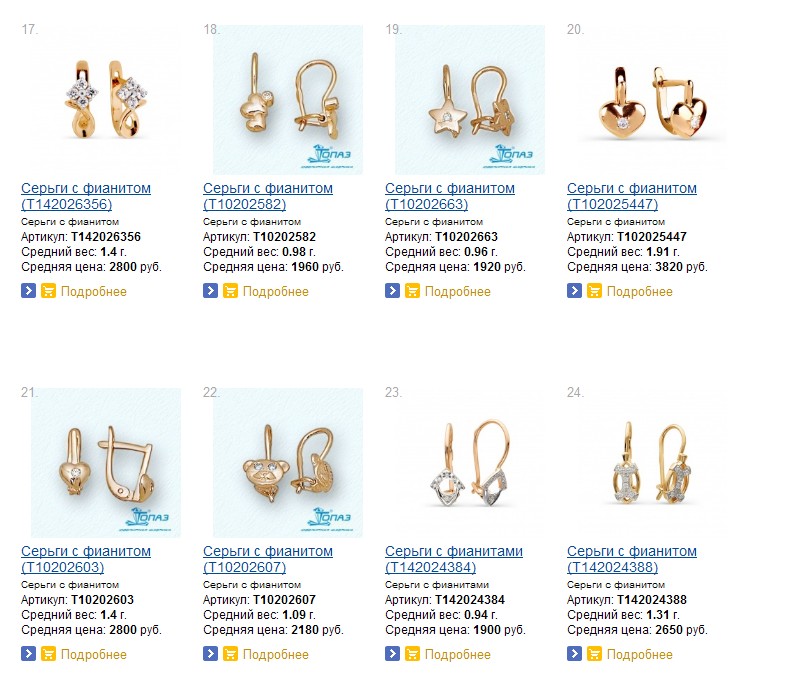
Task: Open star-shaped earrings thumbnail number 19
Action: [470, 100]
